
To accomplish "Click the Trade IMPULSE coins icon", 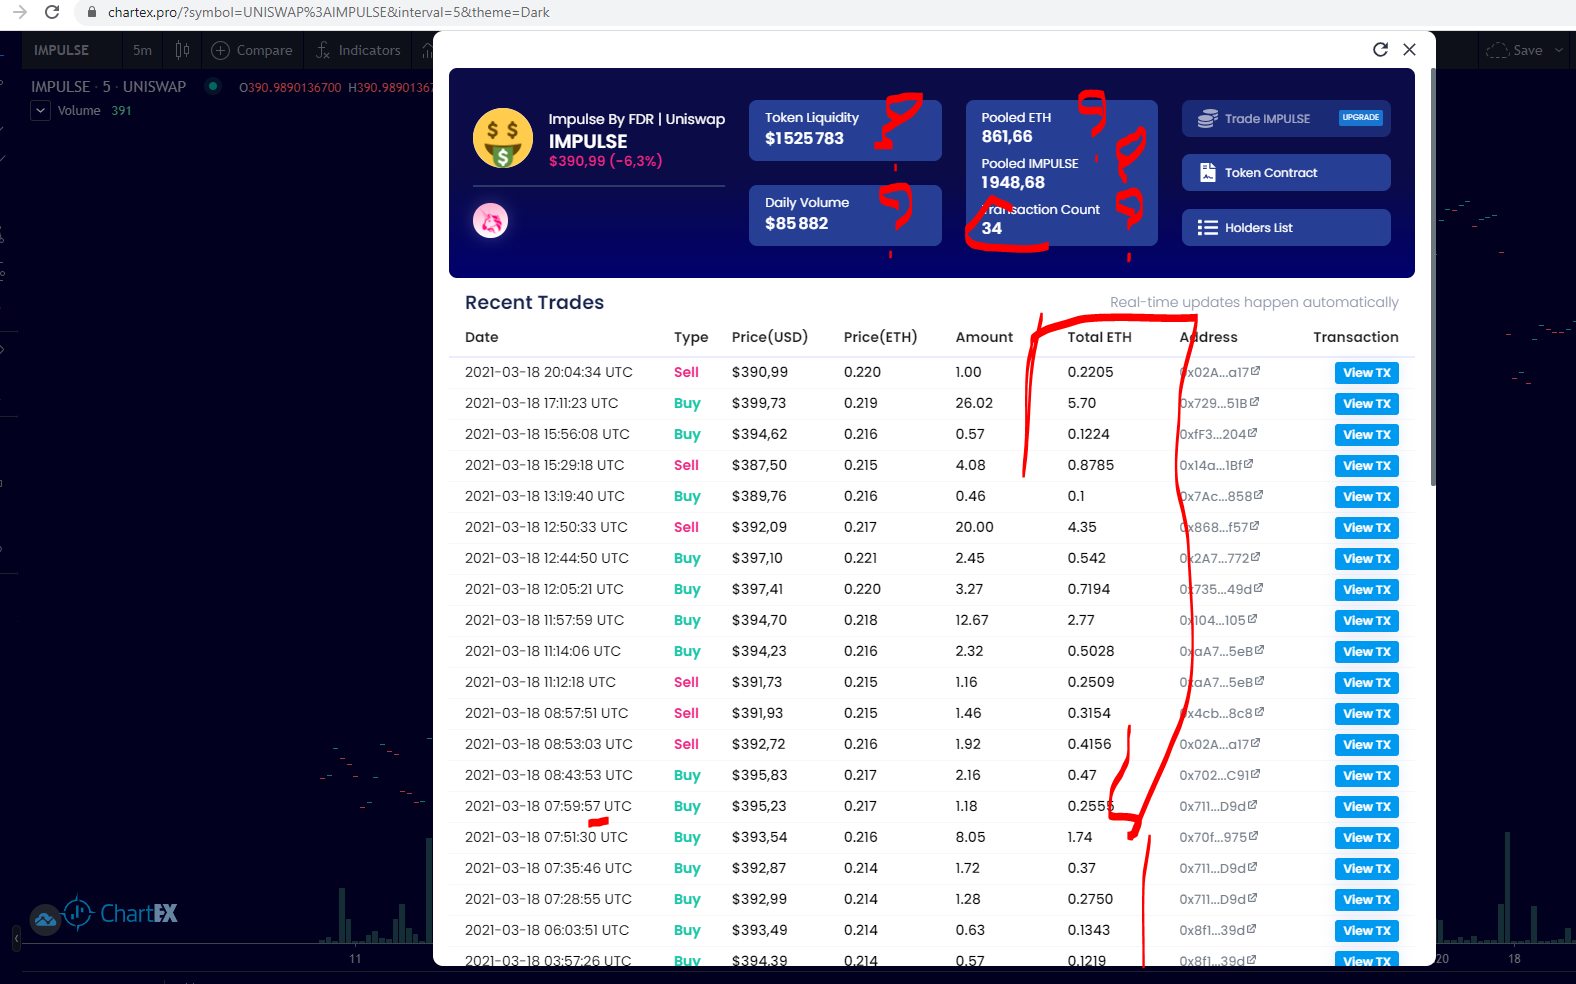I will 1208,118.
